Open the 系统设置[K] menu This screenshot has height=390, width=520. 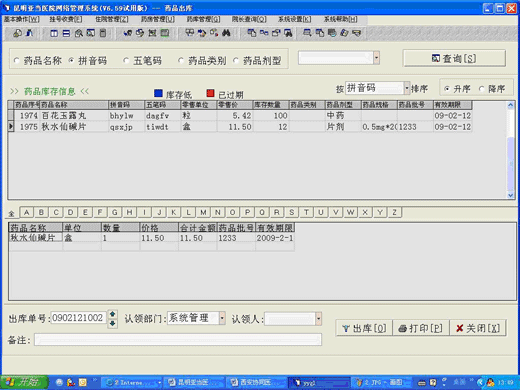pos(295,19)
